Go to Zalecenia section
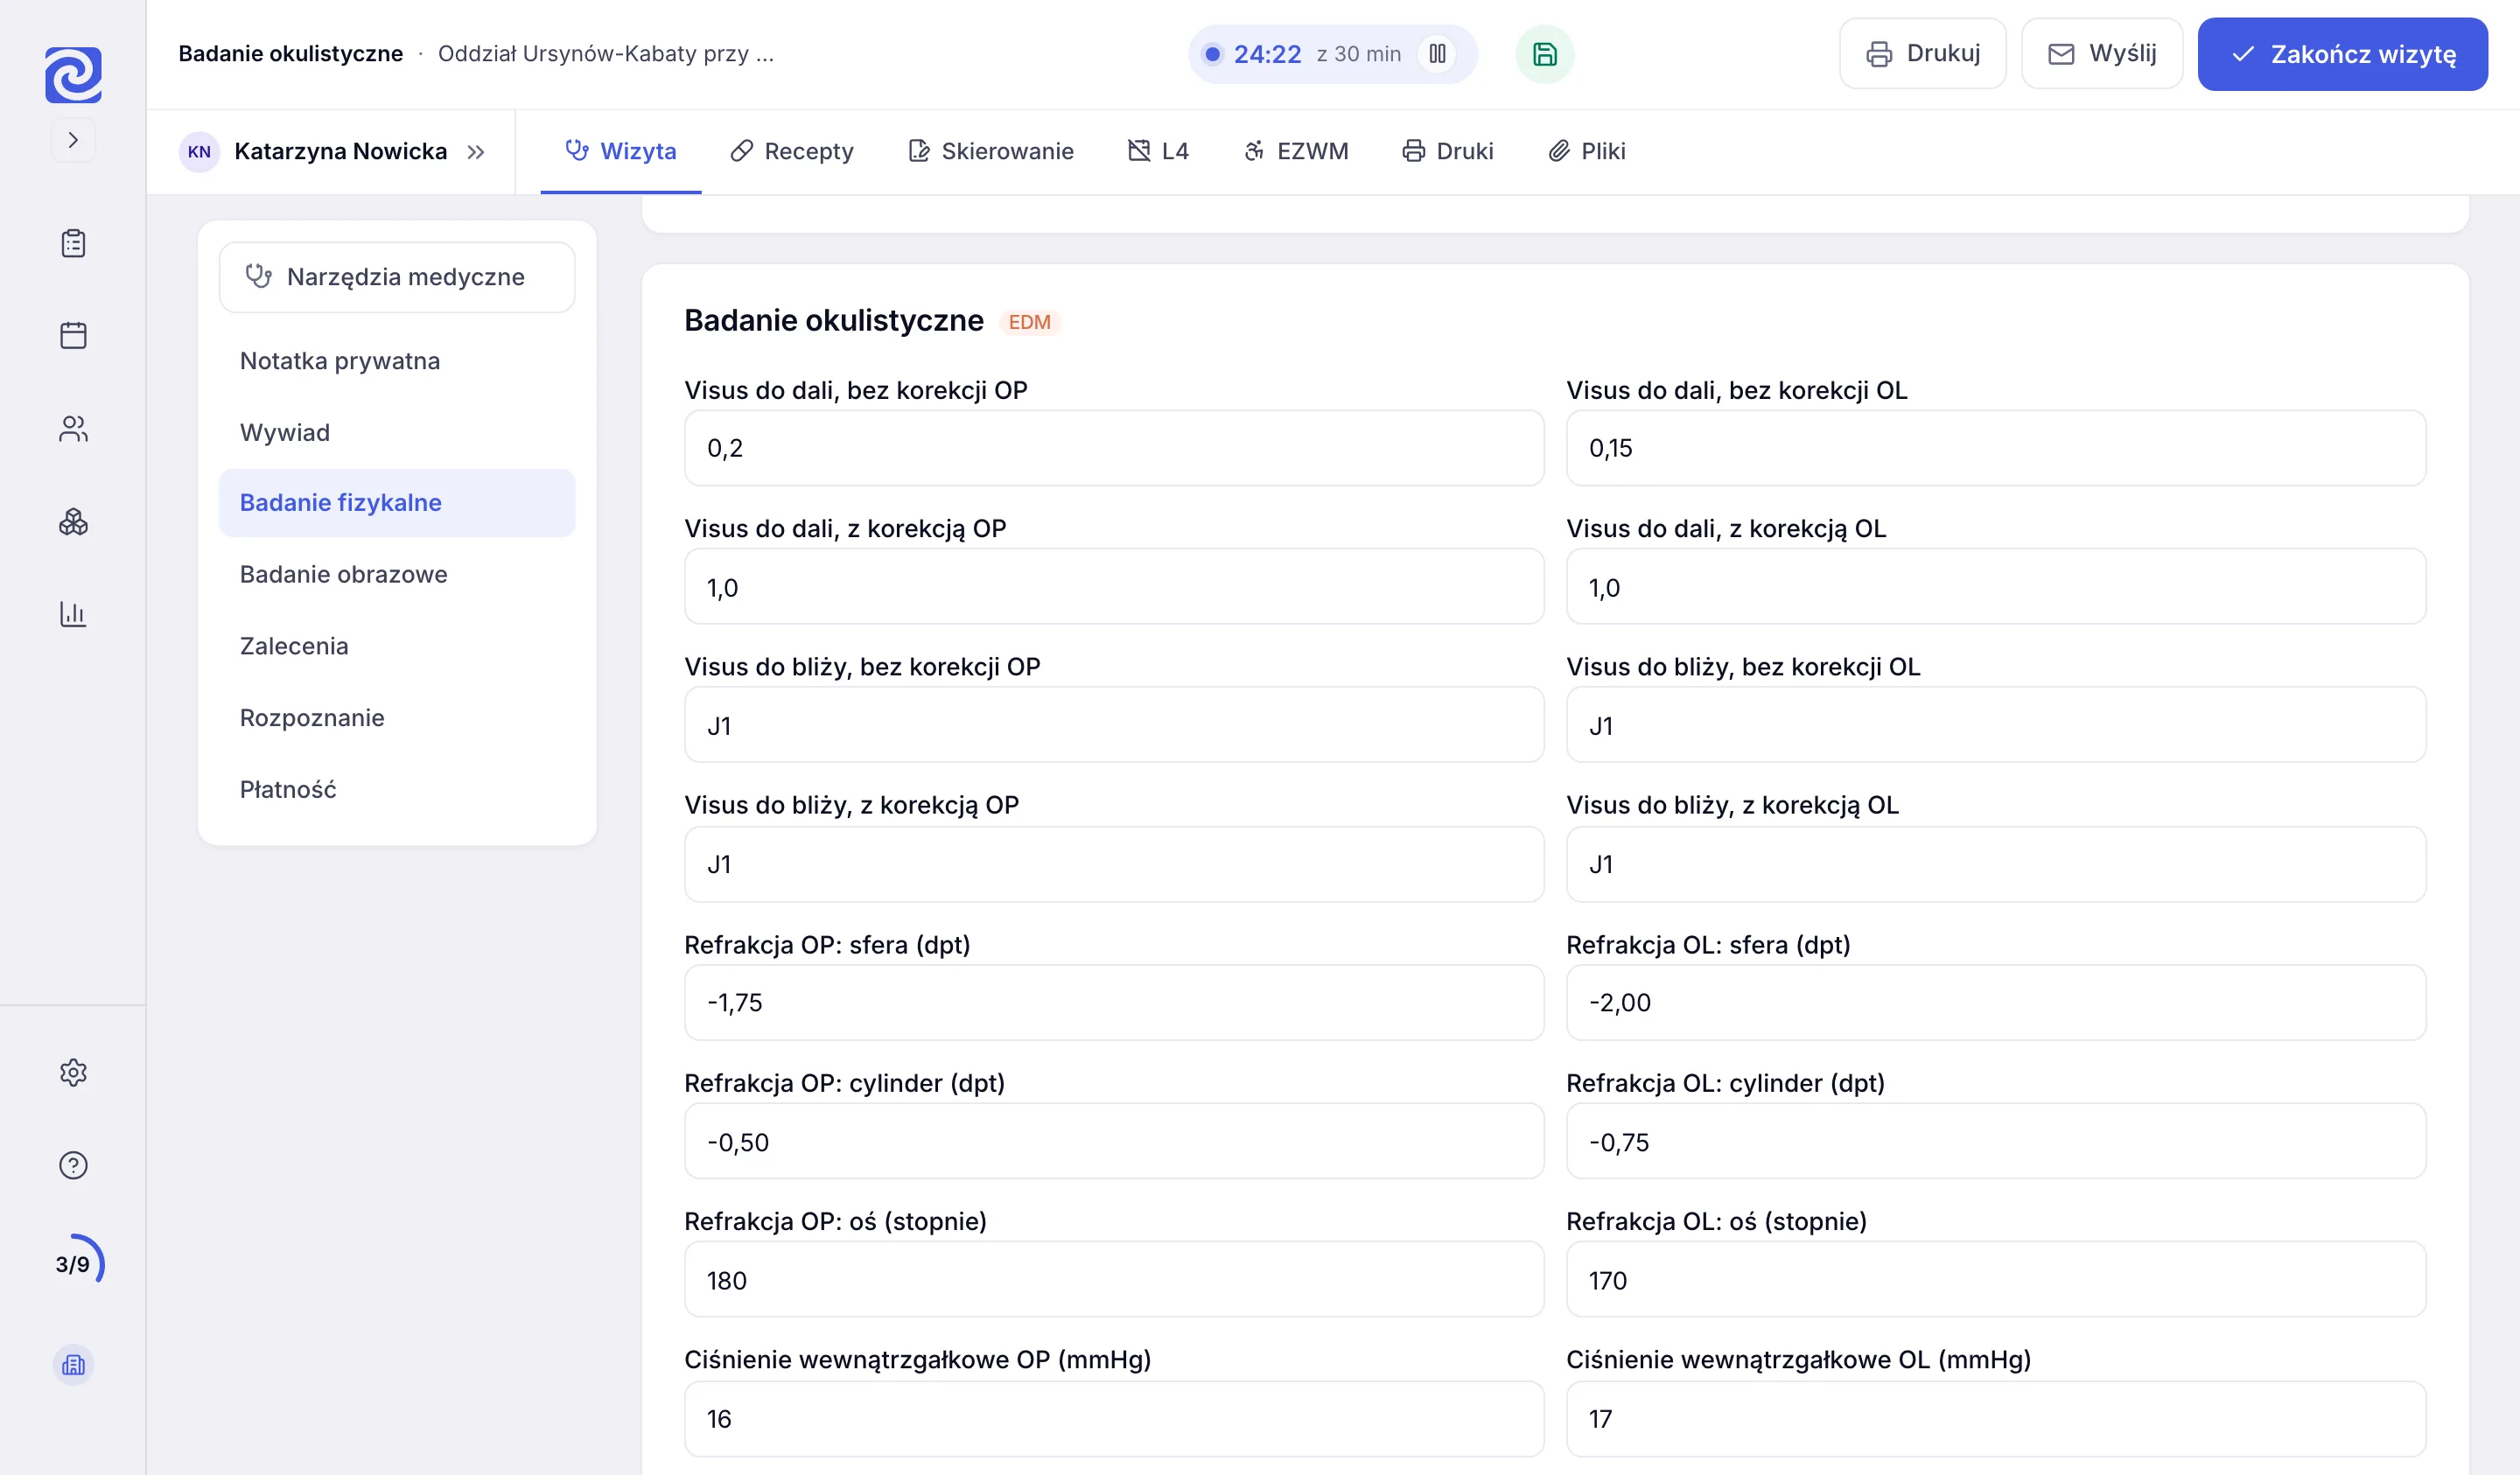Screen dimensions: 2520x1475 click(x=397, y=647)
